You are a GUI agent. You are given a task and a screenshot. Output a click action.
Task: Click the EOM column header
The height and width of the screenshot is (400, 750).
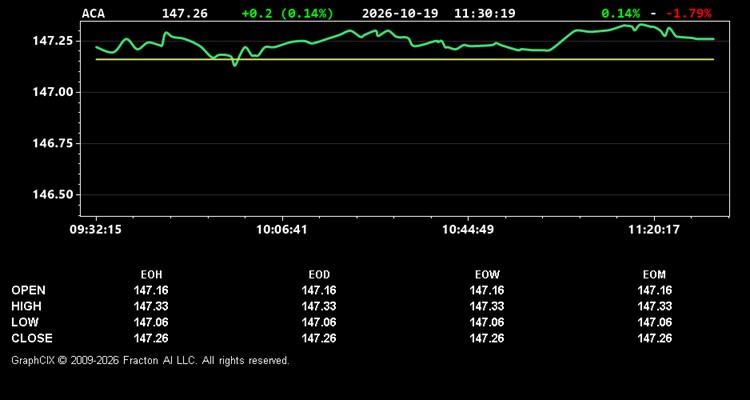[x=654, y=275]
